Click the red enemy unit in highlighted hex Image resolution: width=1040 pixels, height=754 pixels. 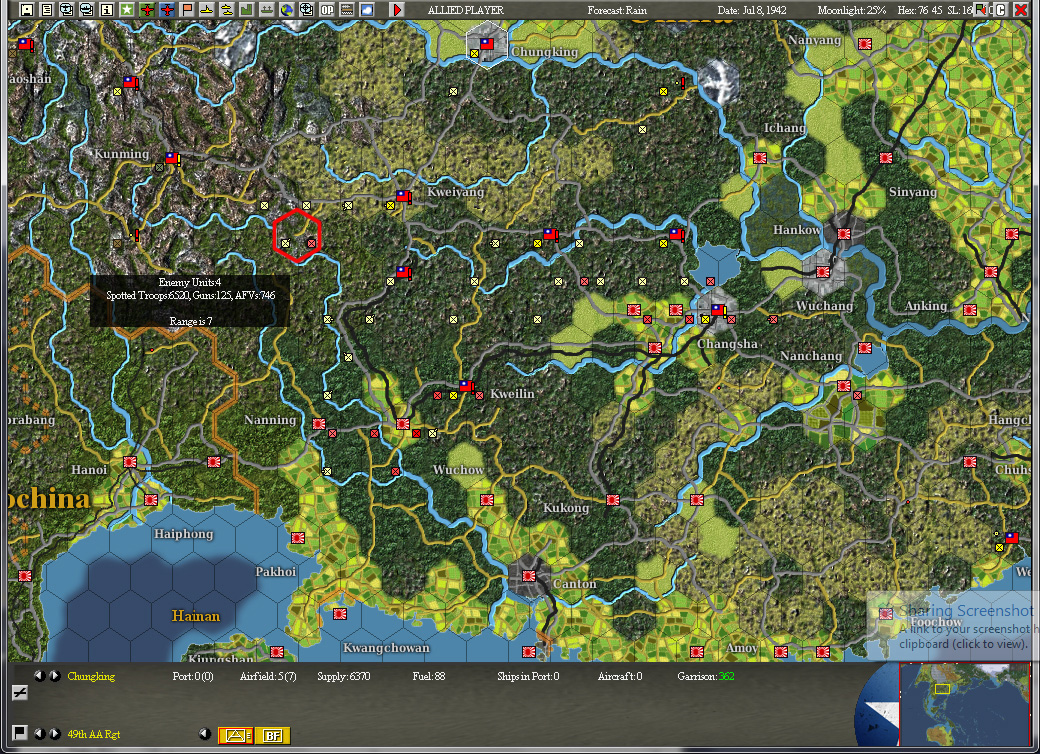pyautogui.click(x=311, y=243)
